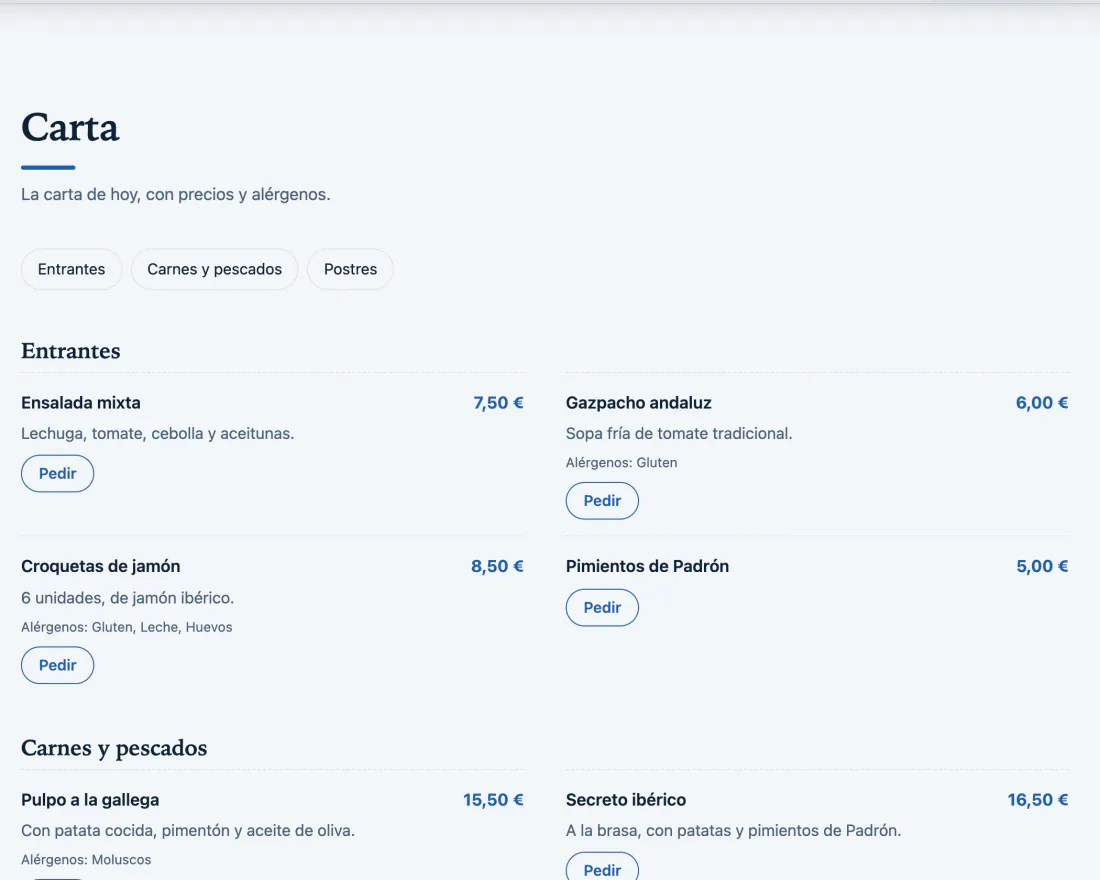Click 'Alérgenos: Gluten, Leche, Huevos' text

(x=126, y=627)
